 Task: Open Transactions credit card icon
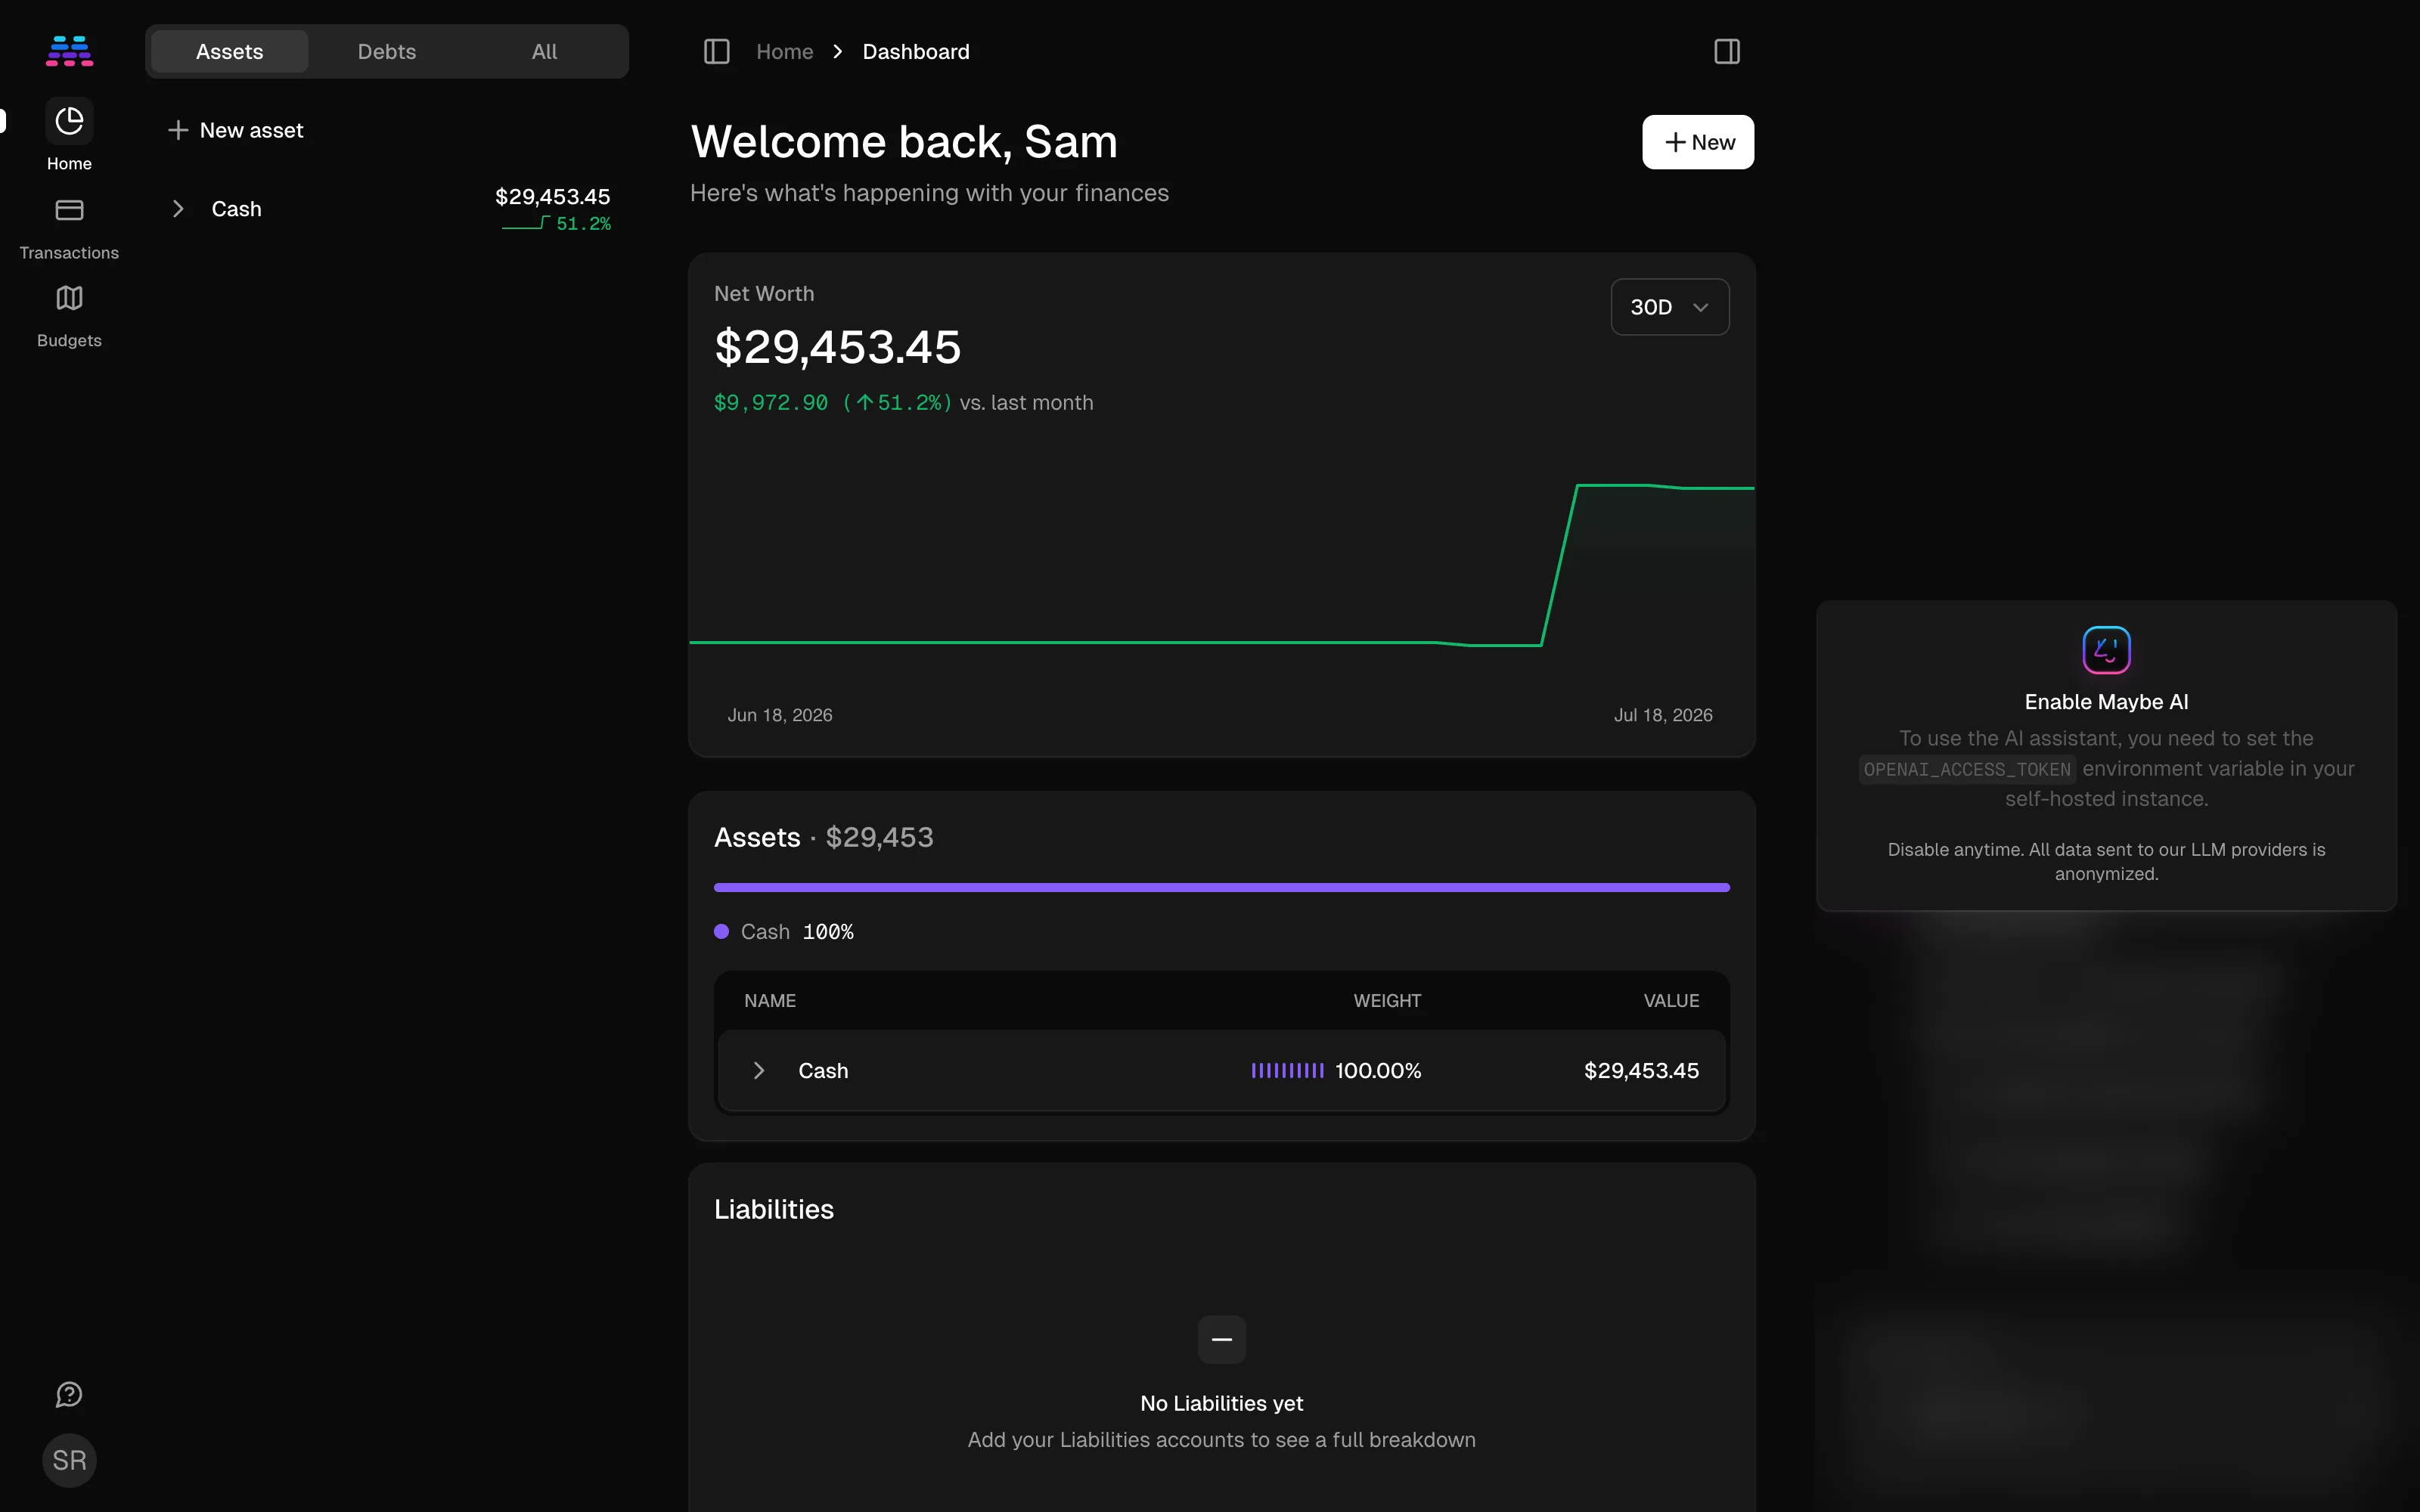click(x=69, y=210)
